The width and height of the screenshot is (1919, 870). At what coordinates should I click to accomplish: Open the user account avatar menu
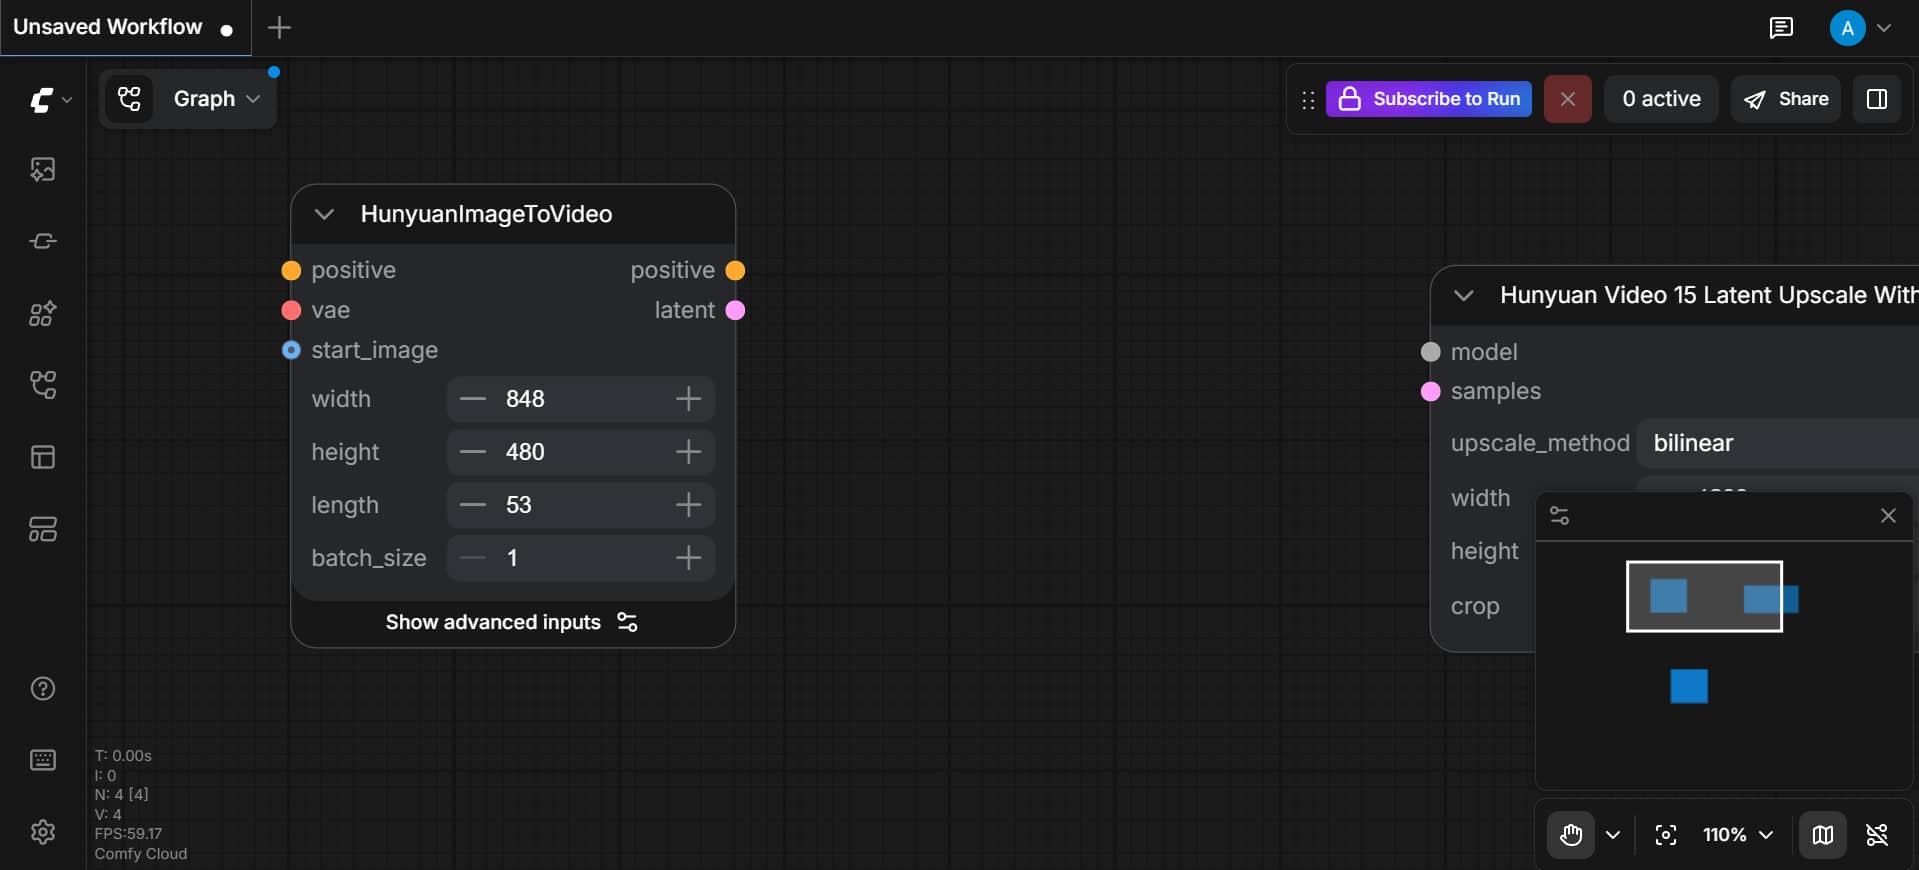click(1860, 28)
